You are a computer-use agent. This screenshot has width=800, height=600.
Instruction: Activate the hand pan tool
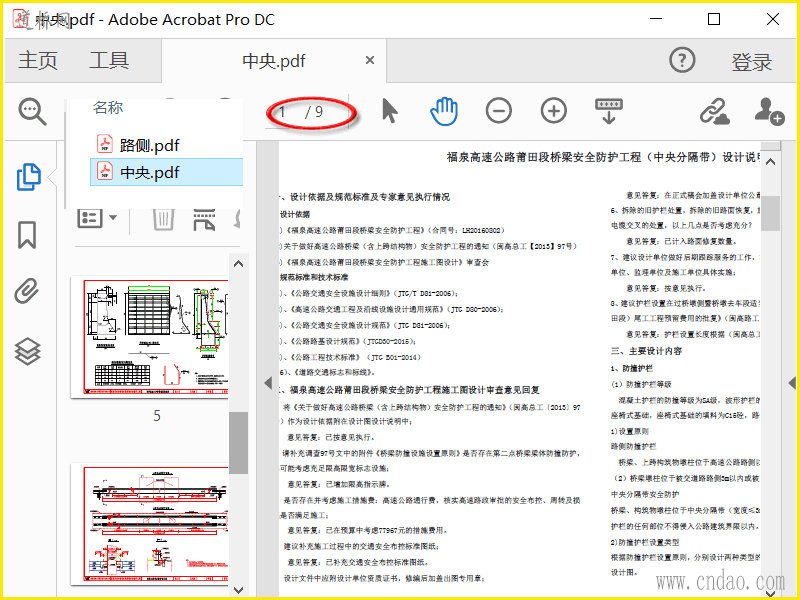pyautogui.click(x=444, y=111)
